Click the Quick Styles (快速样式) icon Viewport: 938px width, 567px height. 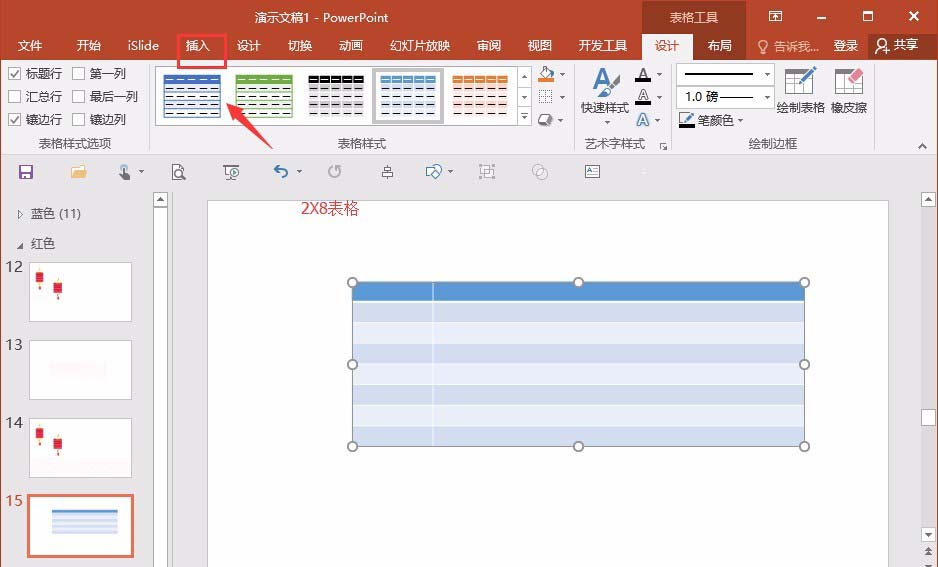(x=605, y=90)
